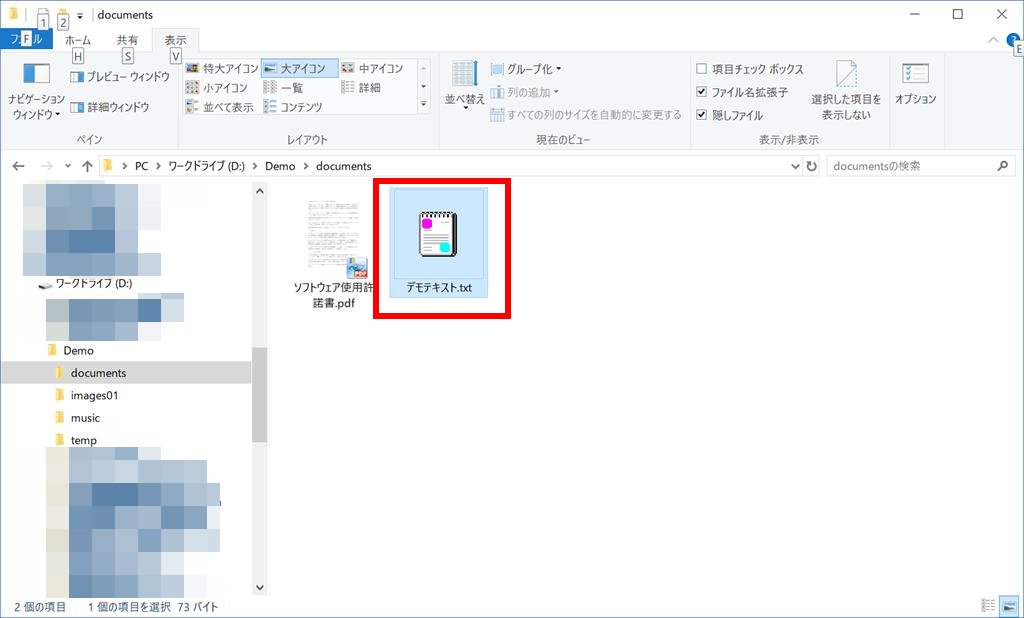Viewport: 1024px width, 618px height.
Task: Expand the layout gallery more arrow
Action: pyautogui.click(x=423, y=104)
